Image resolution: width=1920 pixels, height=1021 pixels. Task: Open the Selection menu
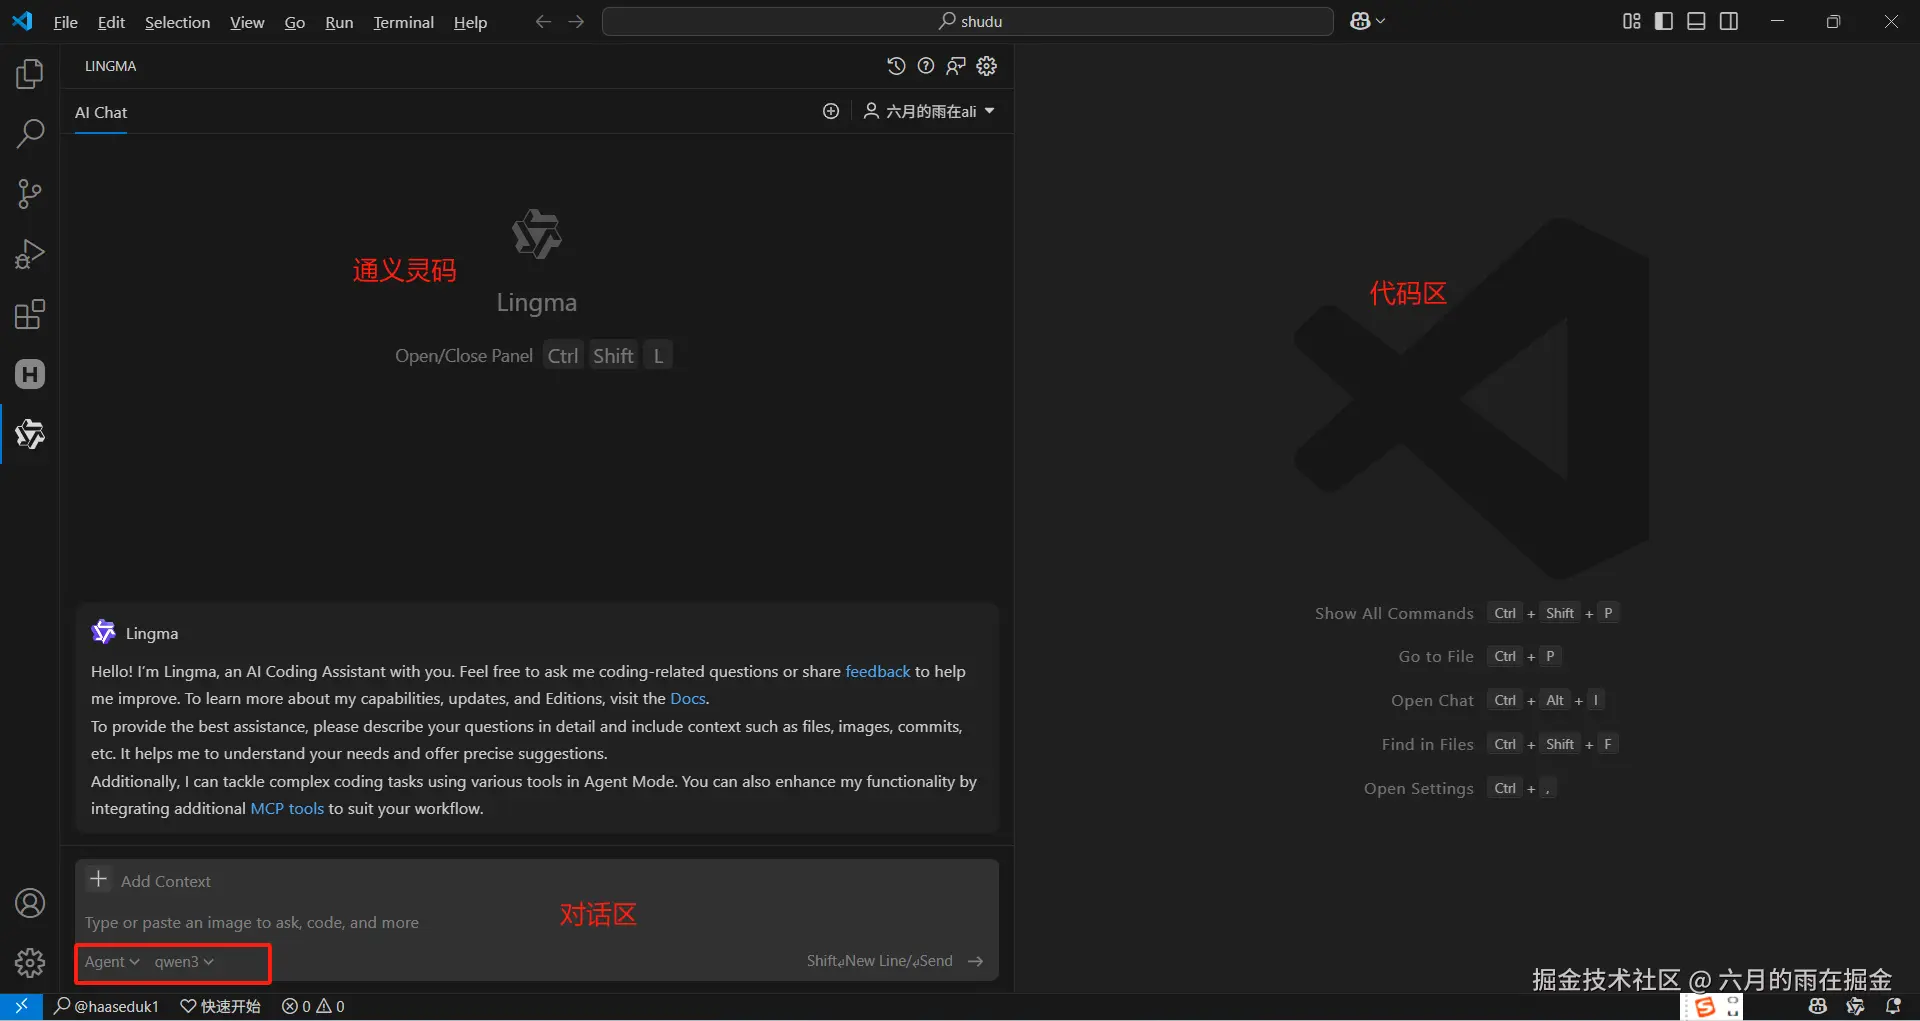[177, 22]
